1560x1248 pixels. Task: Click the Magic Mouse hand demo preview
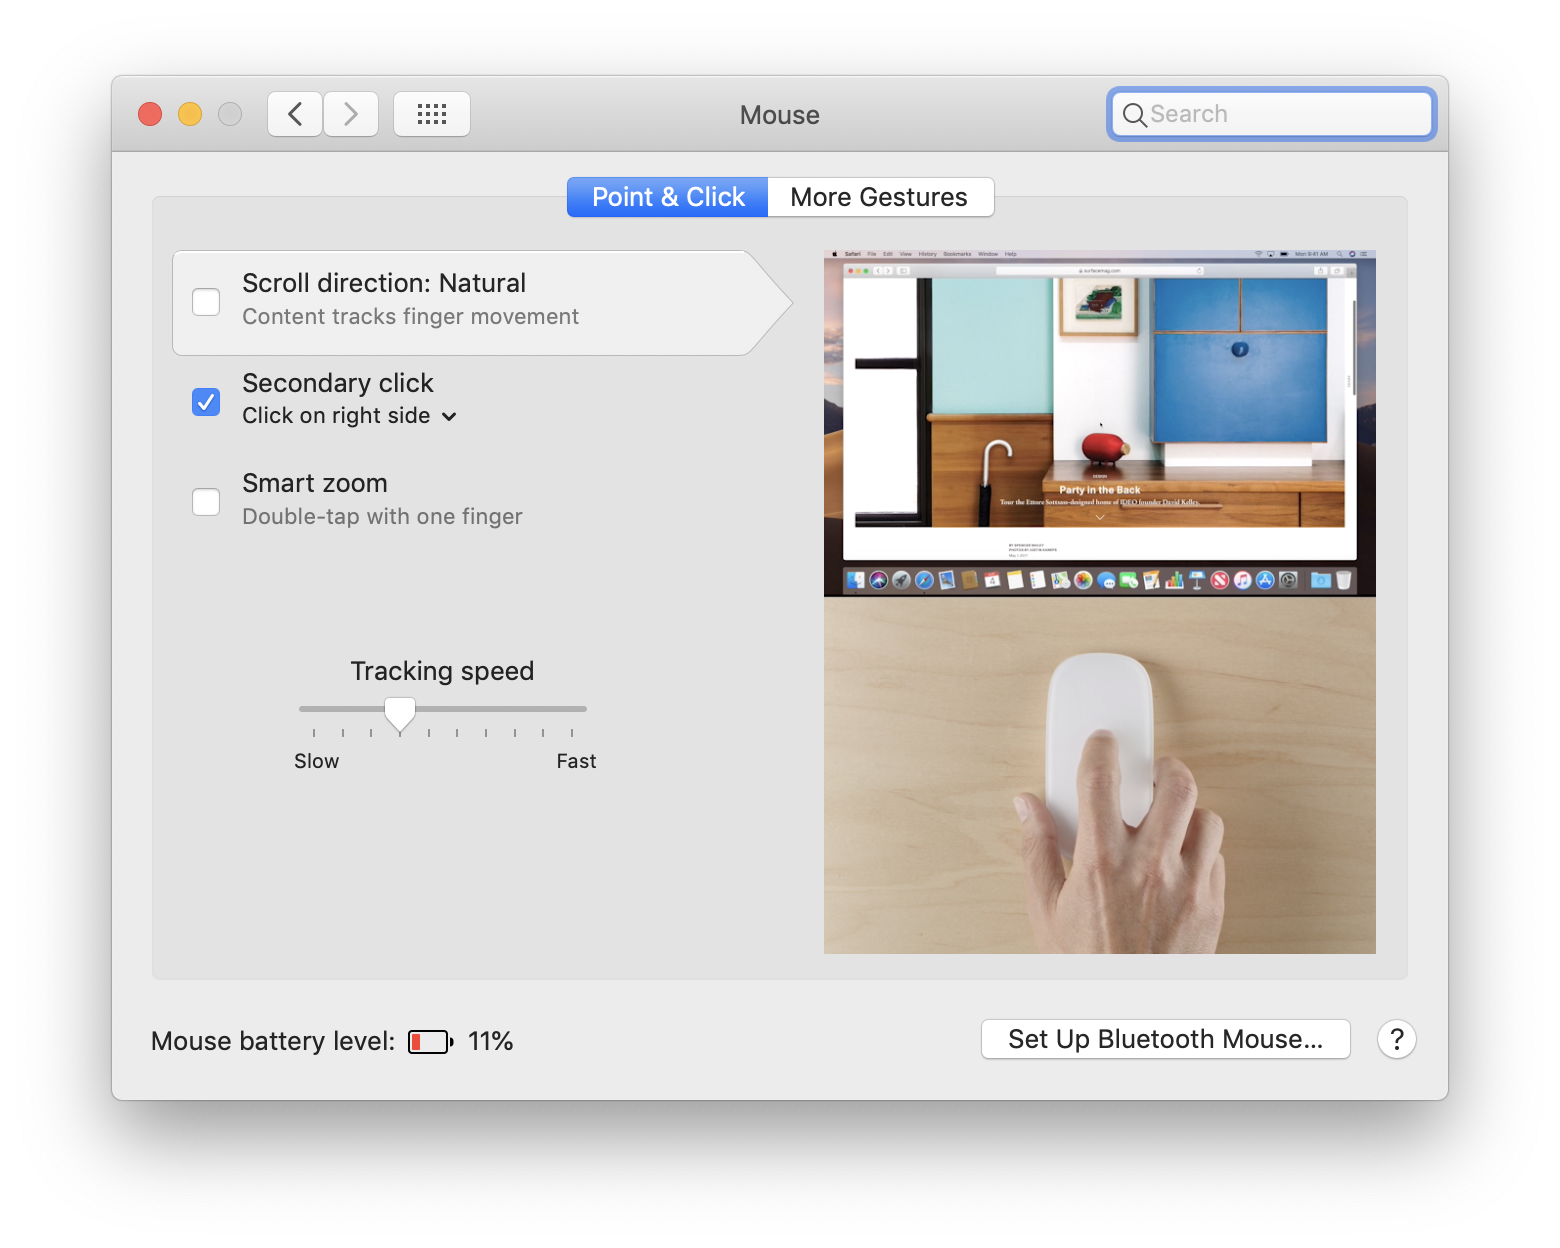click(1099, 775)
